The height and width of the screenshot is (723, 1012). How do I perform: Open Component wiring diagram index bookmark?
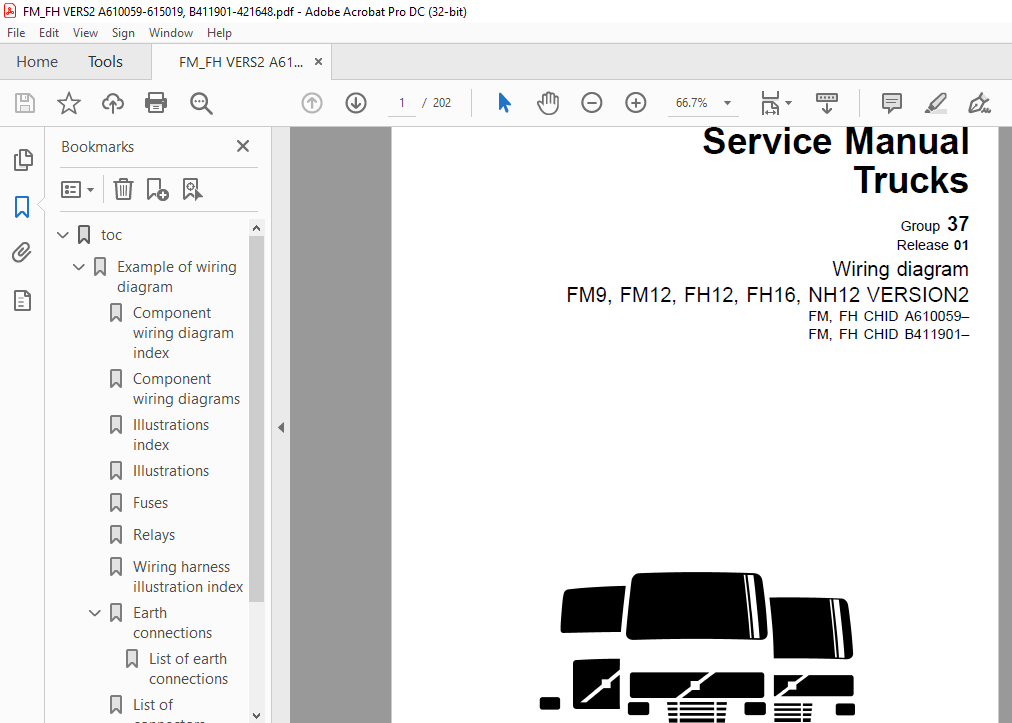tap(183, 333)
